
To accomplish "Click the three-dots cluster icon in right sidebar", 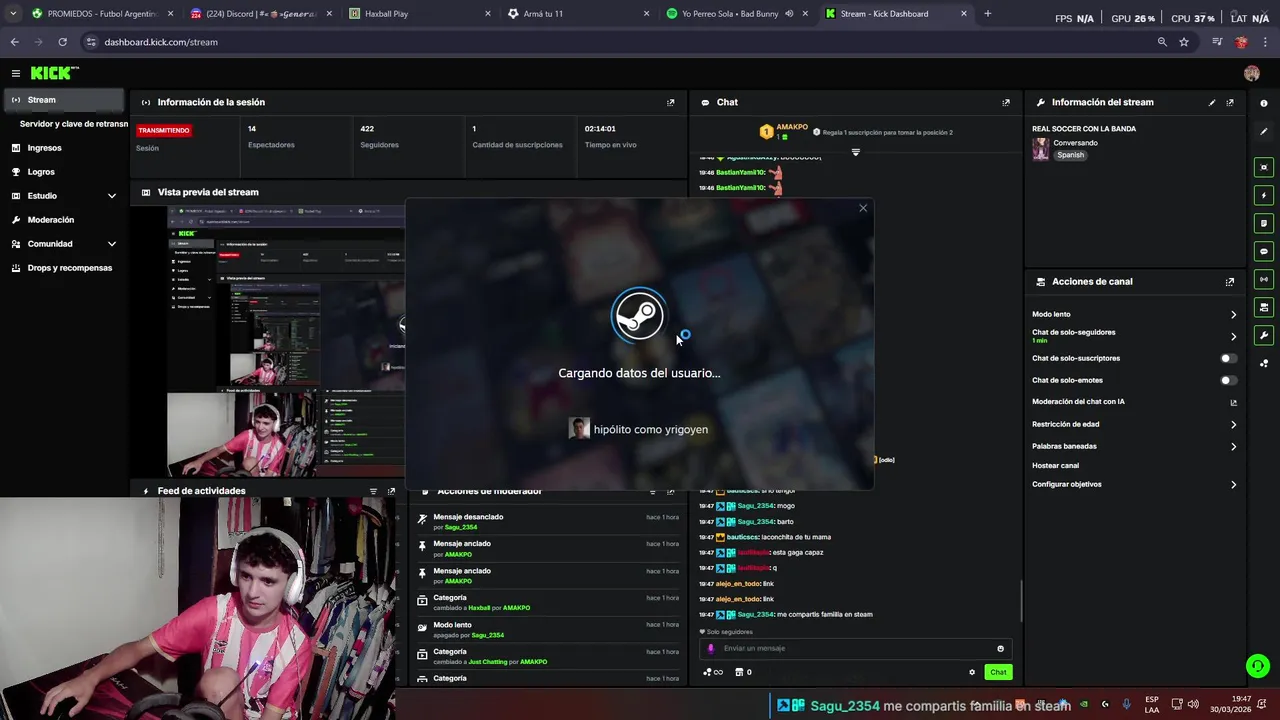I will pyautogui.click(x=1264, y=363).
